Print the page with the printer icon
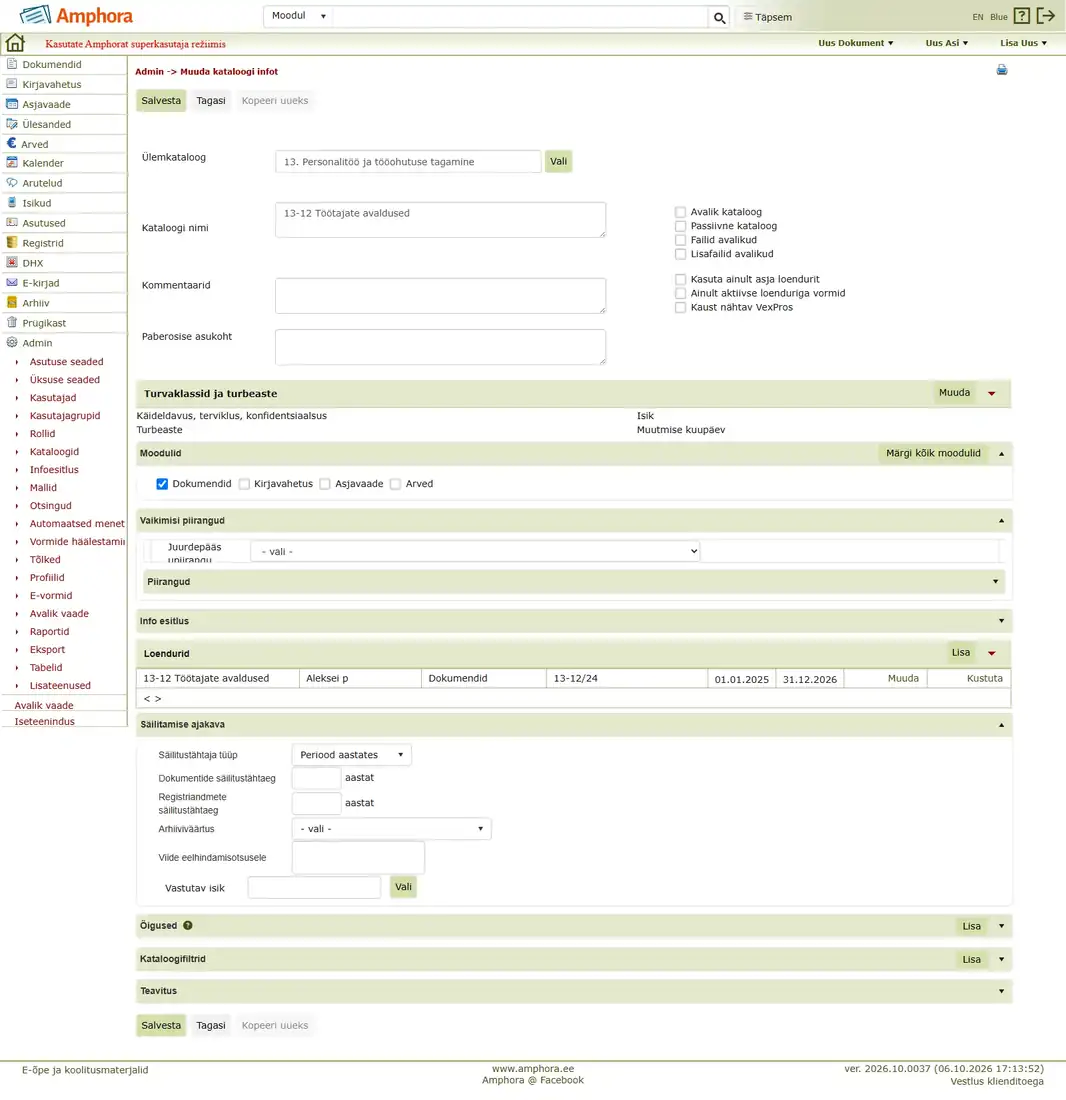1066x1100 pixels. coord(1001,69)
